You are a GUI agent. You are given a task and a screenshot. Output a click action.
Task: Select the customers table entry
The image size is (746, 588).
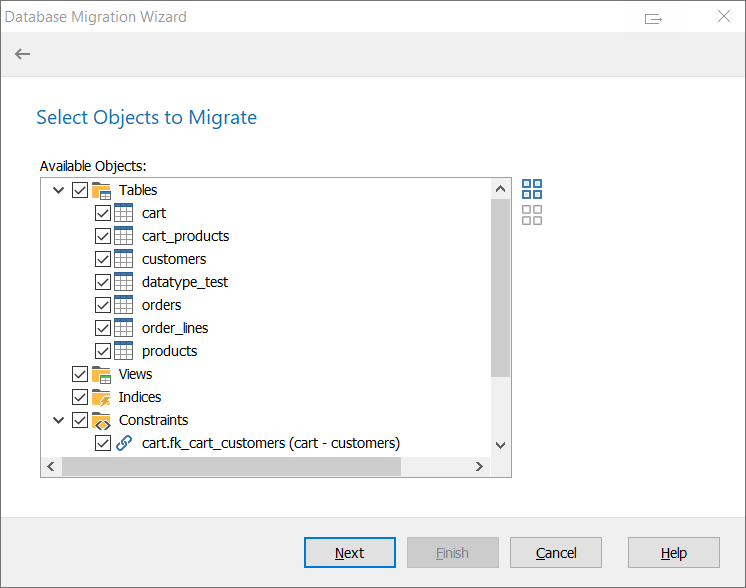click(x=173, y=259)
